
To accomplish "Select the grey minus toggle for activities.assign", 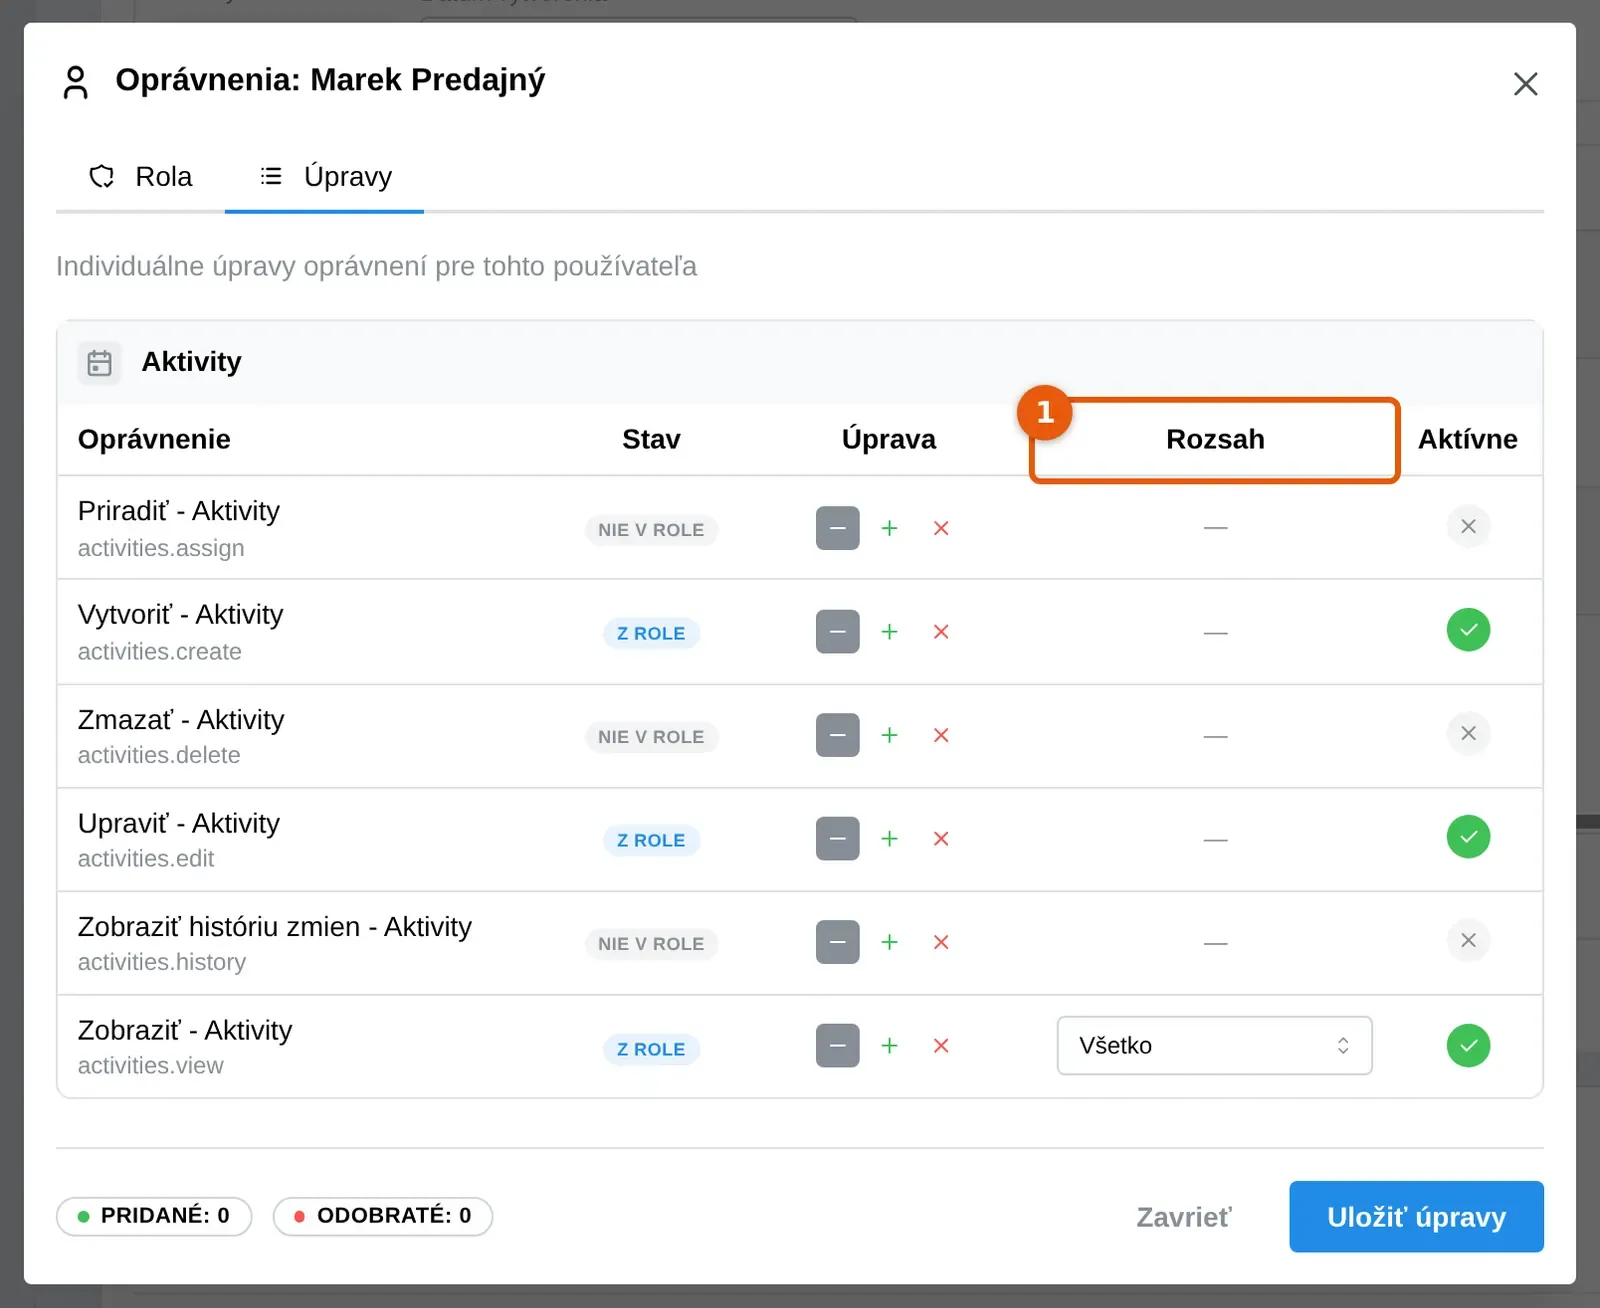I will (x=838, y=528).
